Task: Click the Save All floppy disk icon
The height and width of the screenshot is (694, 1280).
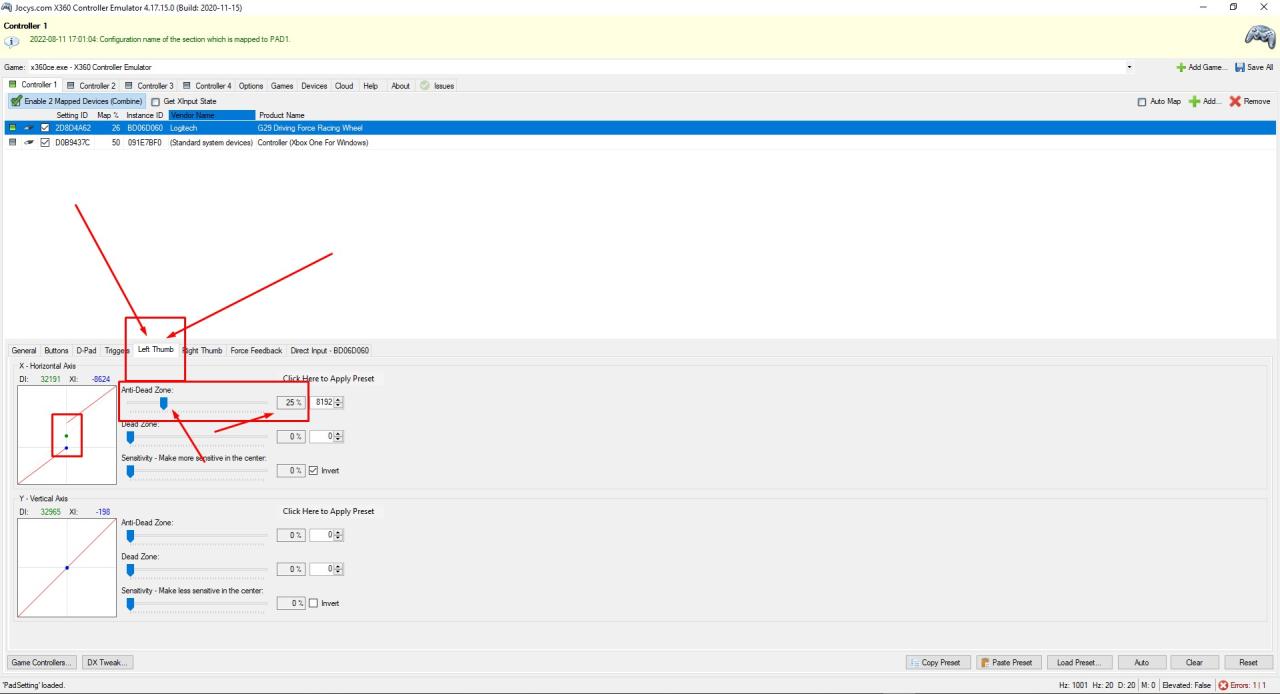Action: (x=1241, y=67)
